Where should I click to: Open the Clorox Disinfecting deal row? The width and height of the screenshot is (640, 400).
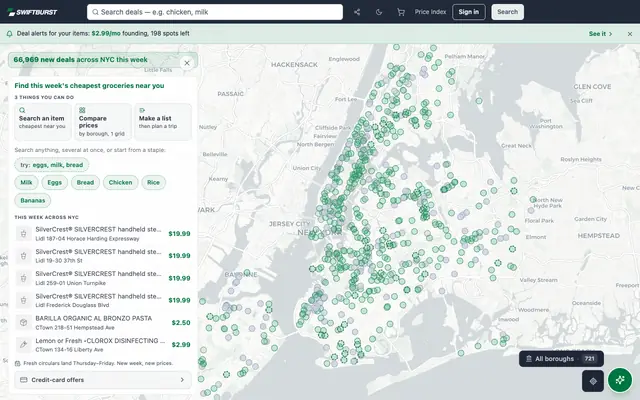pos(103,345)
